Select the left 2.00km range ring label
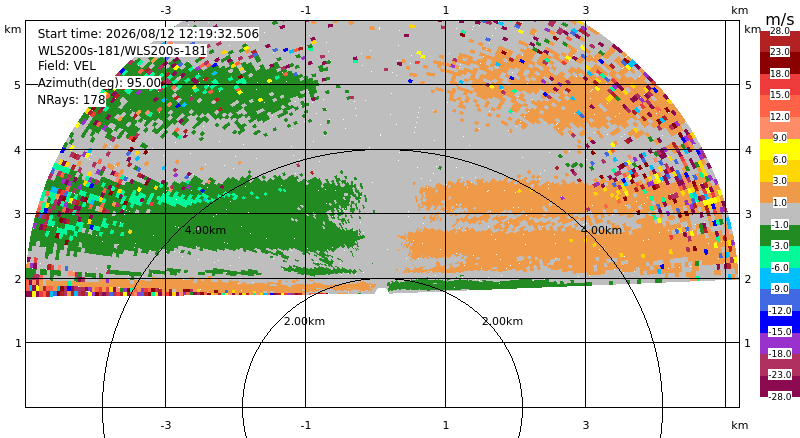 [x=305, y=321]
